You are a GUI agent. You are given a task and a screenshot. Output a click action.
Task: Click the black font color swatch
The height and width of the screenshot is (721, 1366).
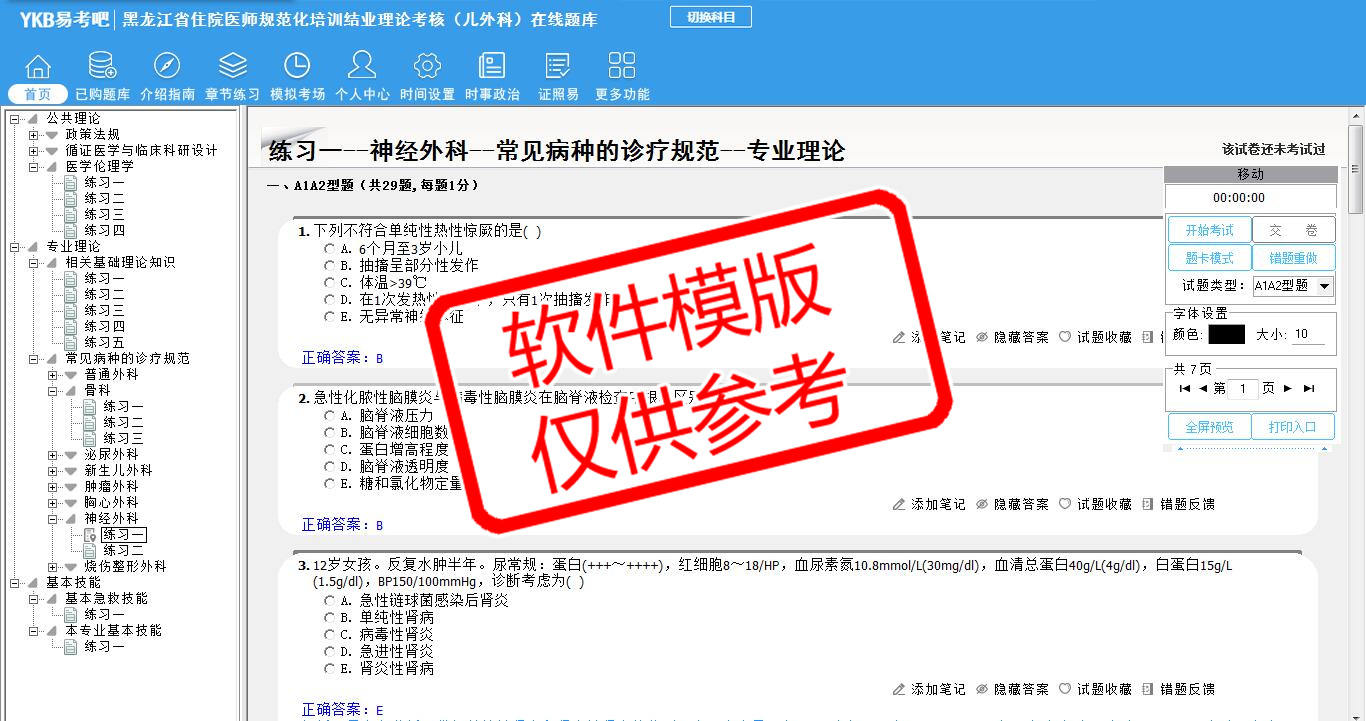[1226, 335]
